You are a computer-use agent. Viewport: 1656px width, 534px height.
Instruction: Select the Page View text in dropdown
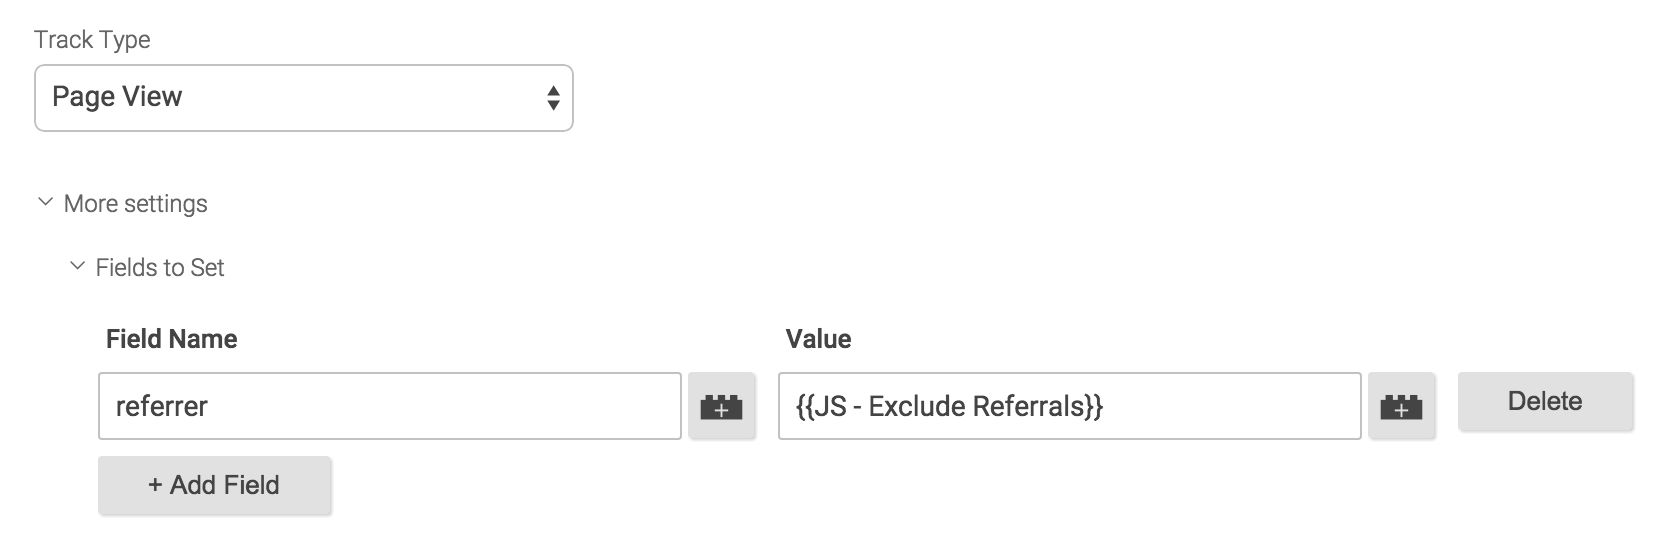117,97
